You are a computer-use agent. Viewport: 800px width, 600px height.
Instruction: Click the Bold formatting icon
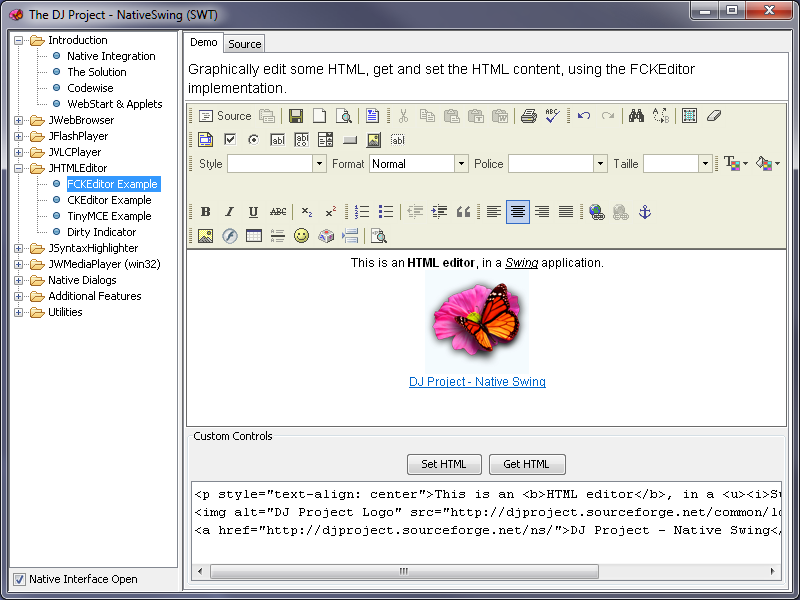205,212
